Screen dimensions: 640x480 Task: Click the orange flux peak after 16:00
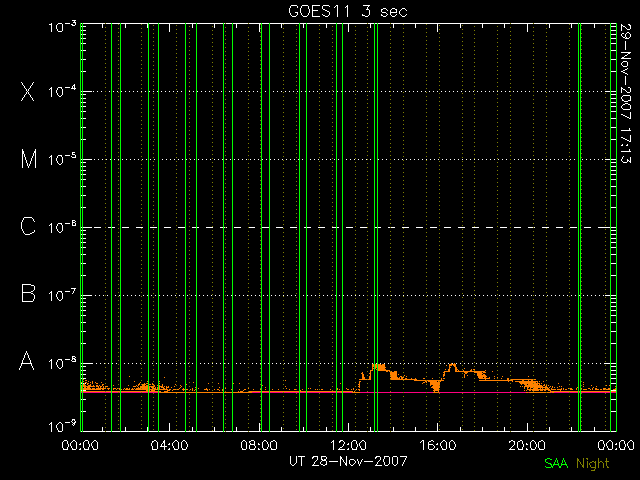tap(452, 367)
